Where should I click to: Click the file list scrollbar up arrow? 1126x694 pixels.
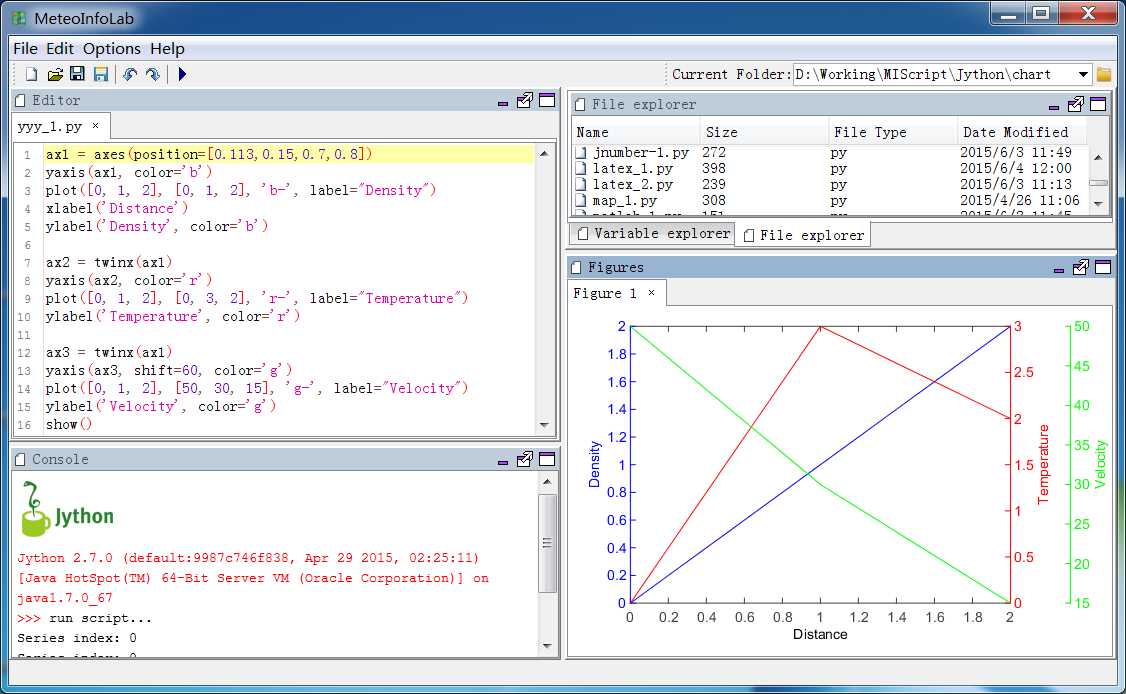1098,157
